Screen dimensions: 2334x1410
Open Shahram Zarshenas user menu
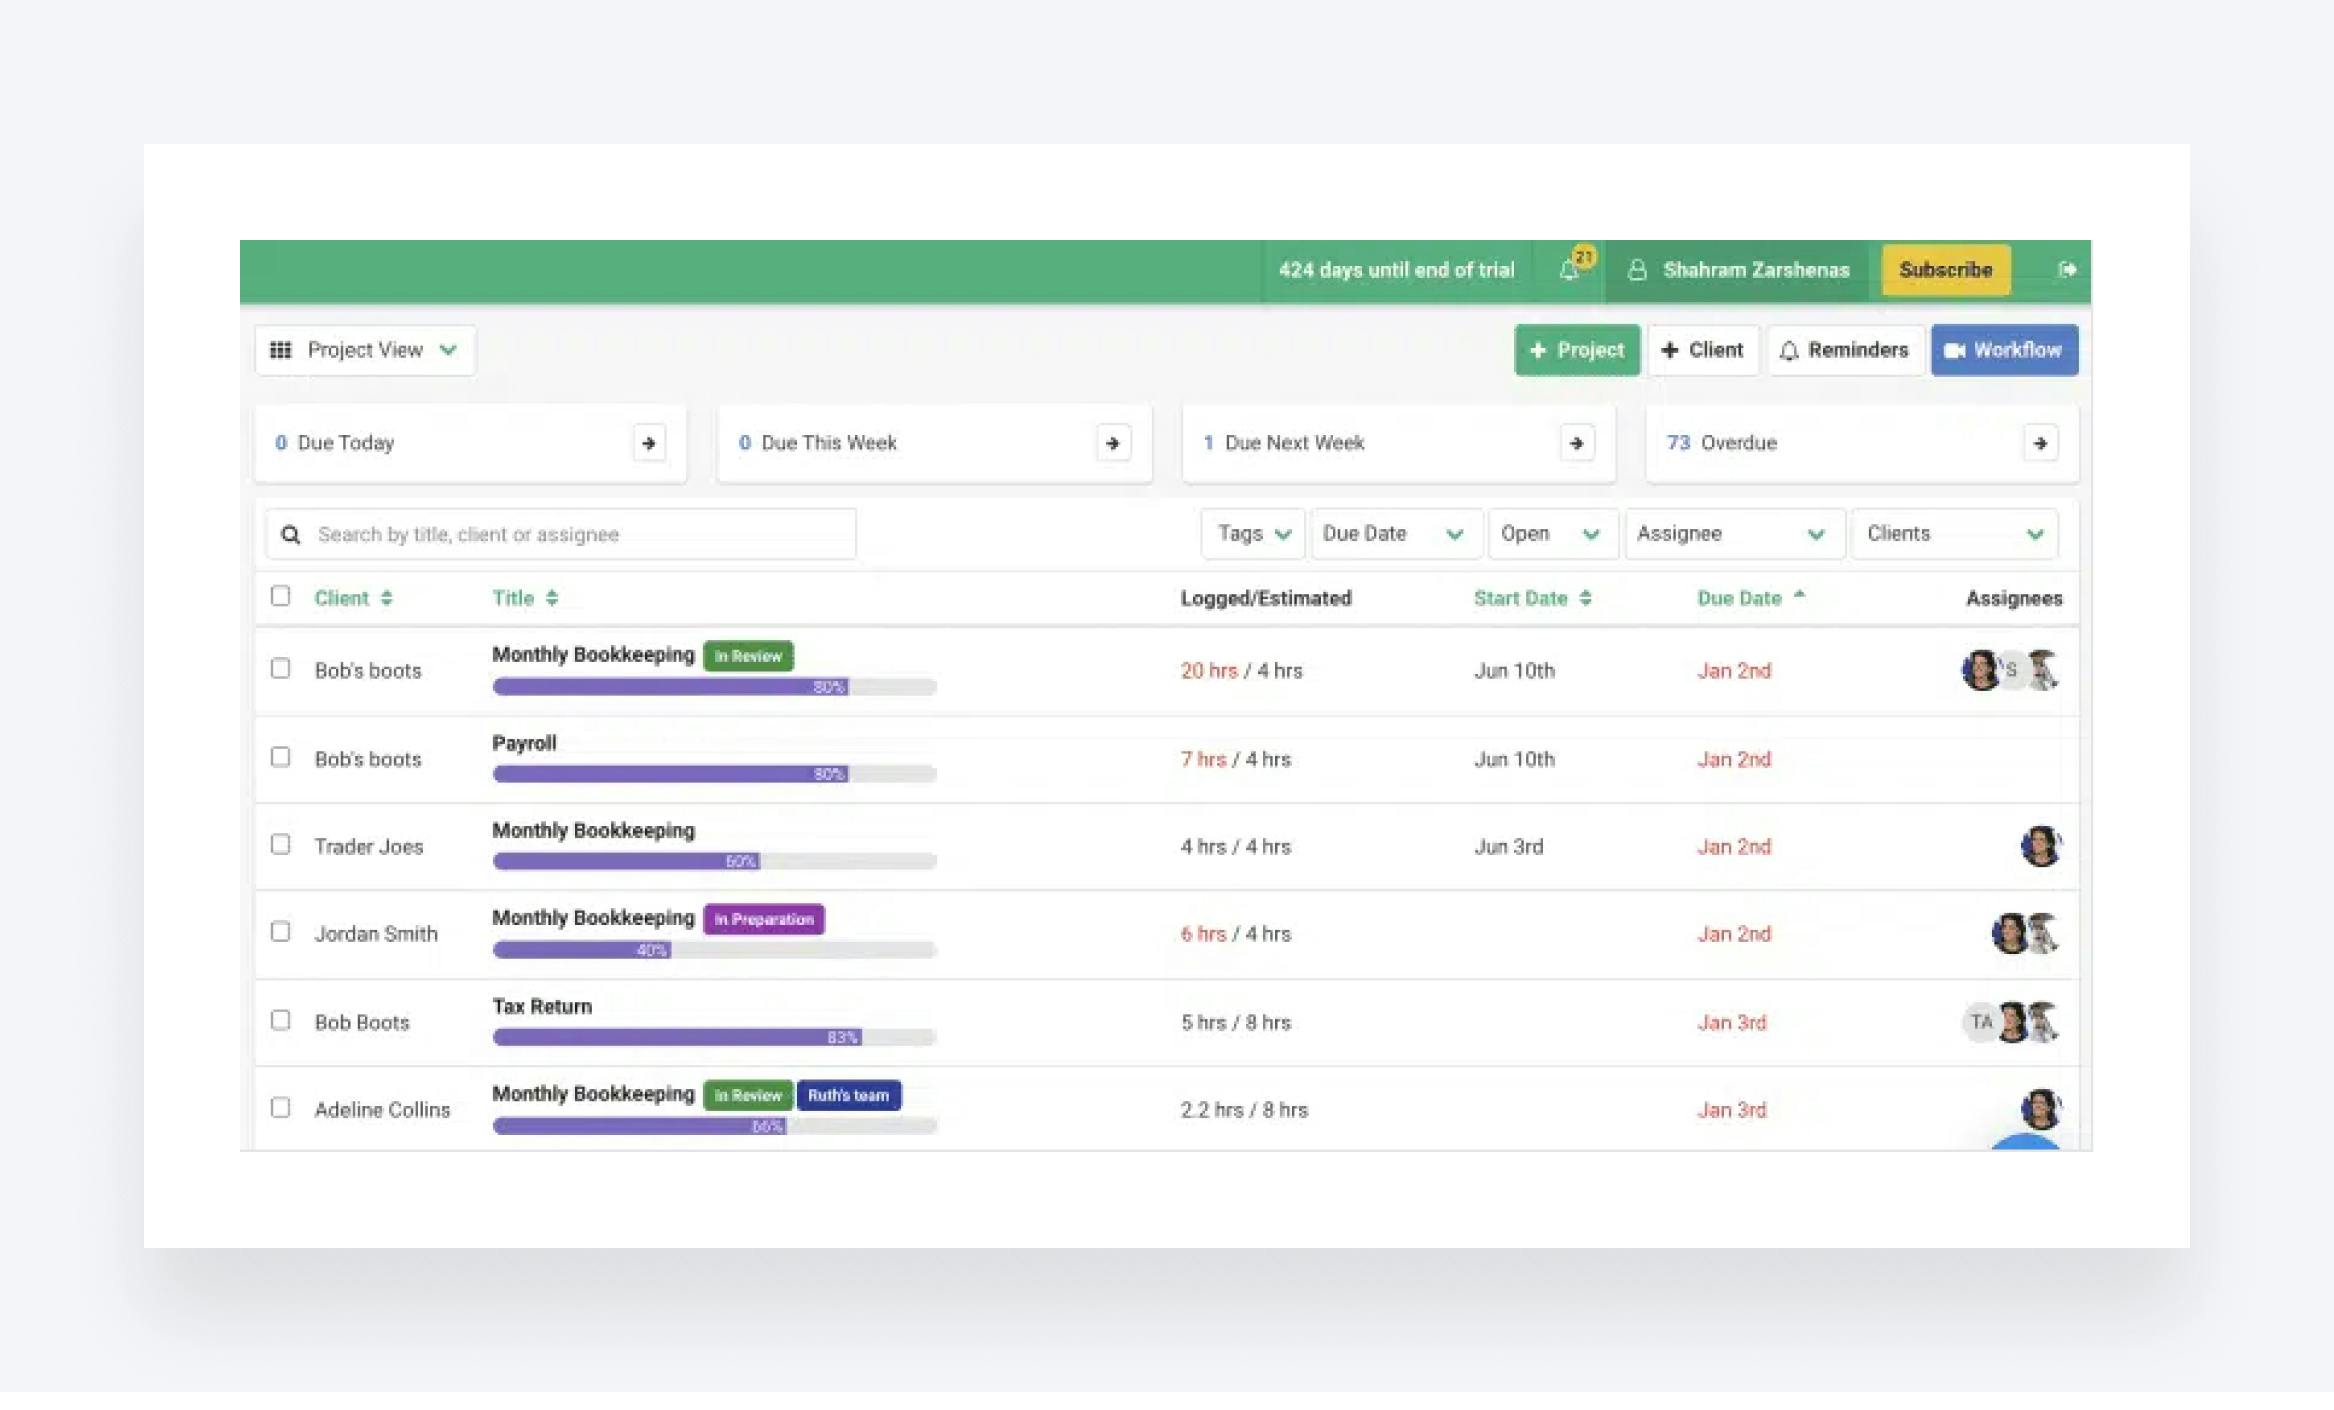pos(1738,270)
